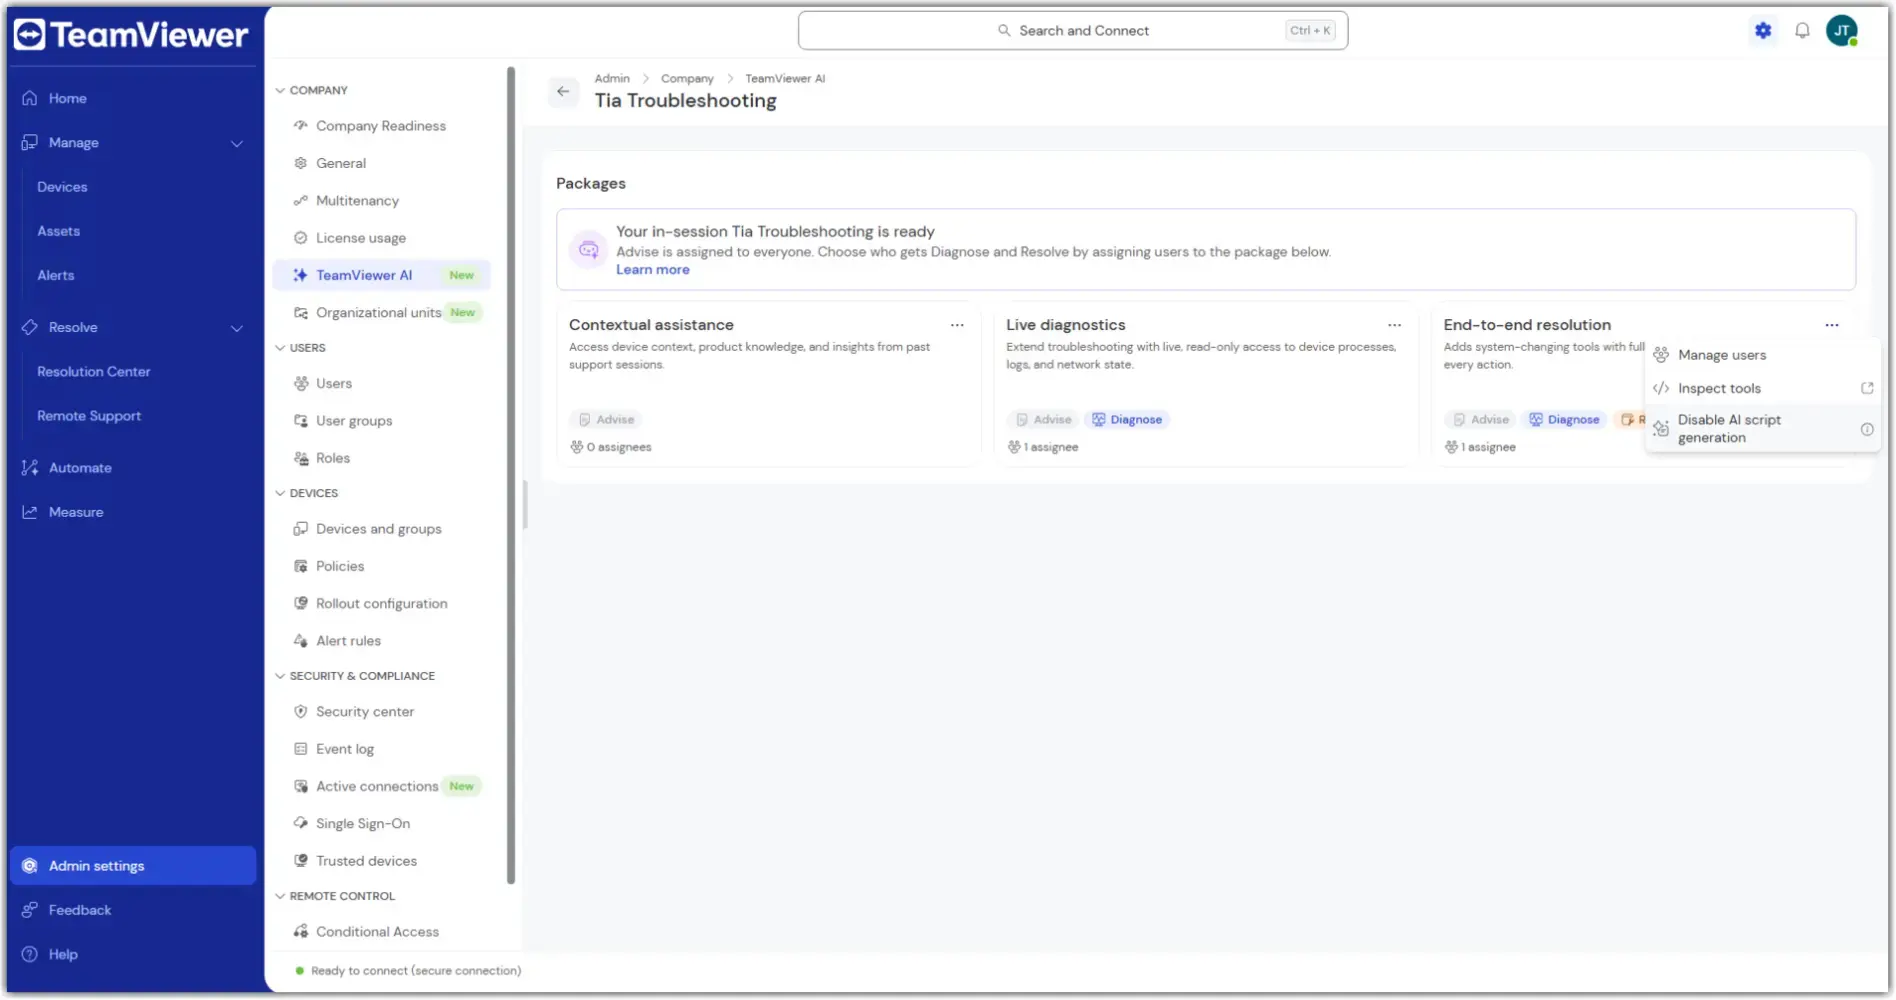Expand the Resolve section chevron
Screen dimensions: 1896x1000
237,328
